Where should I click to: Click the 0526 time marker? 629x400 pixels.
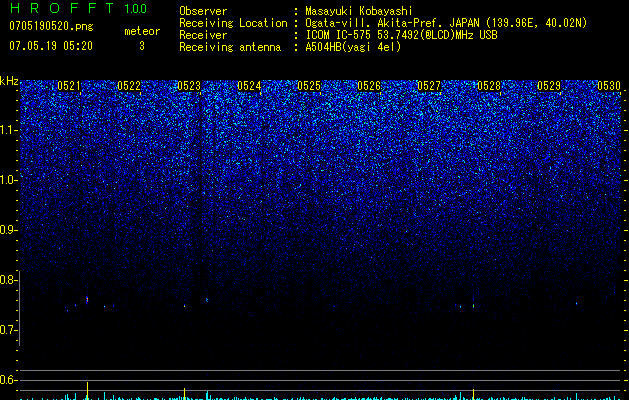tap(369, 86)
